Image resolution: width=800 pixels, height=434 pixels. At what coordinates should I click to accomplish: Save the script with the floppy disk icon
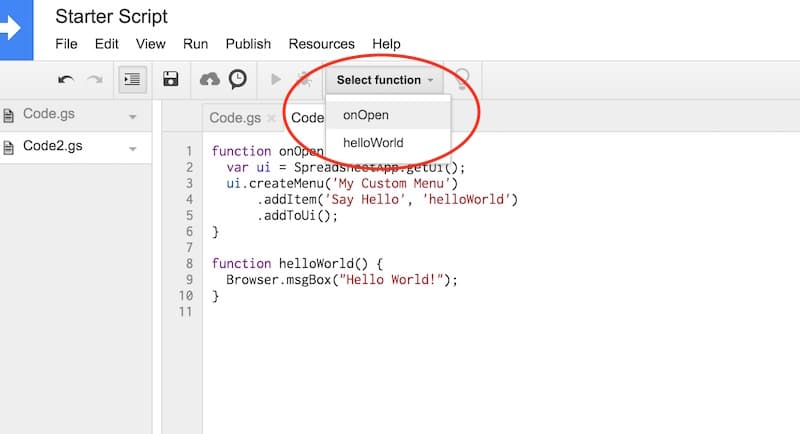[x=171, y=80]
